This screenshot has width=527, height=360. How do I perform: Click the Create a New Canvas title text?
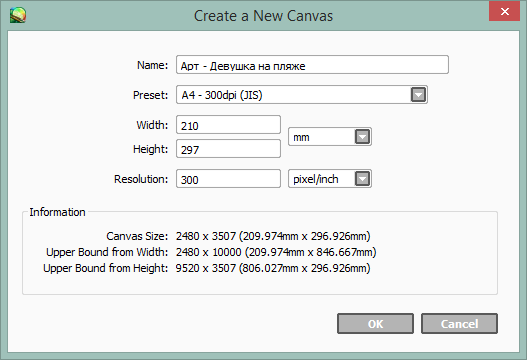point(263,16)
